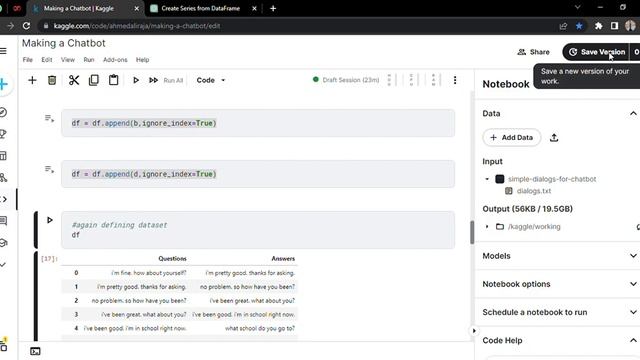Open Learn icon in left sidebar

tap(3, 243)
